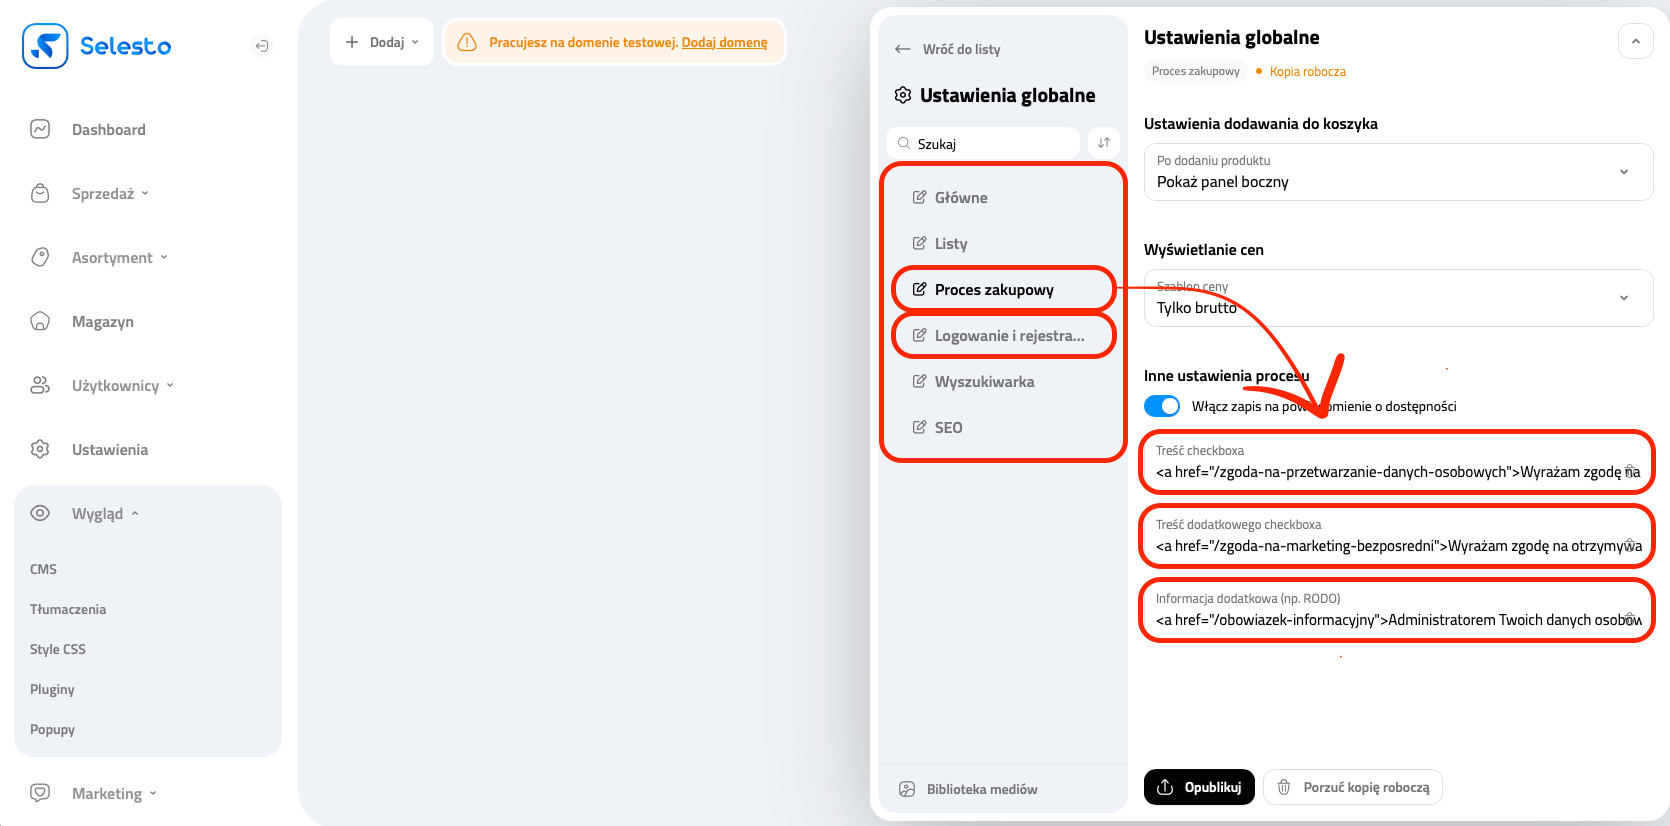The height and width of the screenshot is (826, 1670).
Task: Click the back arrow to list
Action: click(903, 49)
